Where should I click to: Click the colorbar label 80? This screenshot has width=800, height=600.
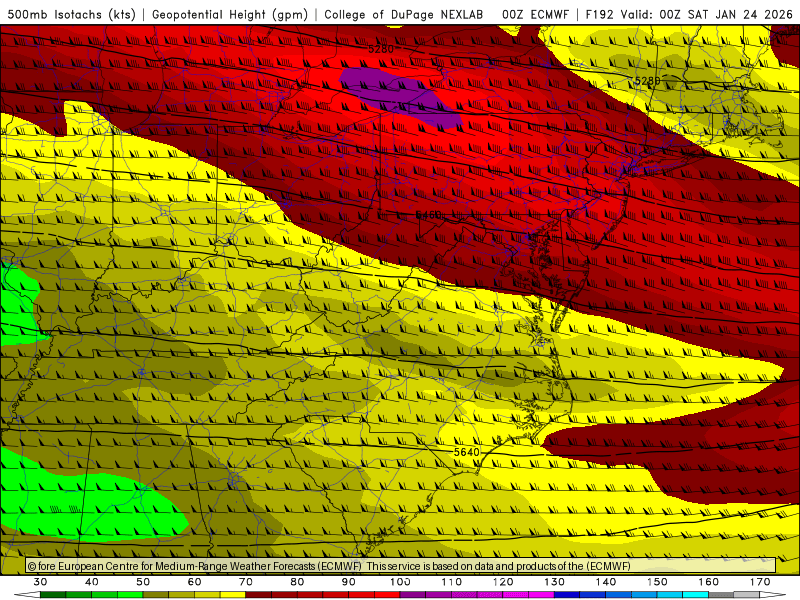[x=297, y=582]
